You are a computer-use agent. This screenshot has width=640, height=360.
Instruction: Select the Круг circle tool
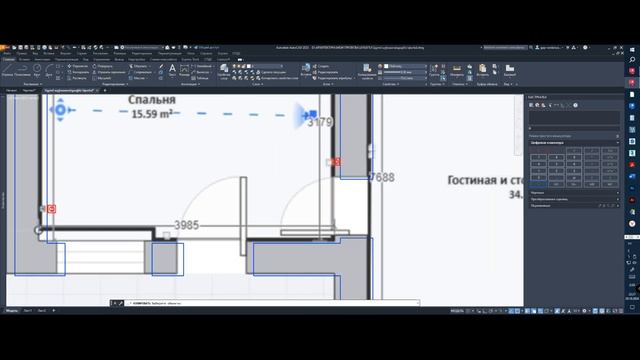click(x=37, y=70)
